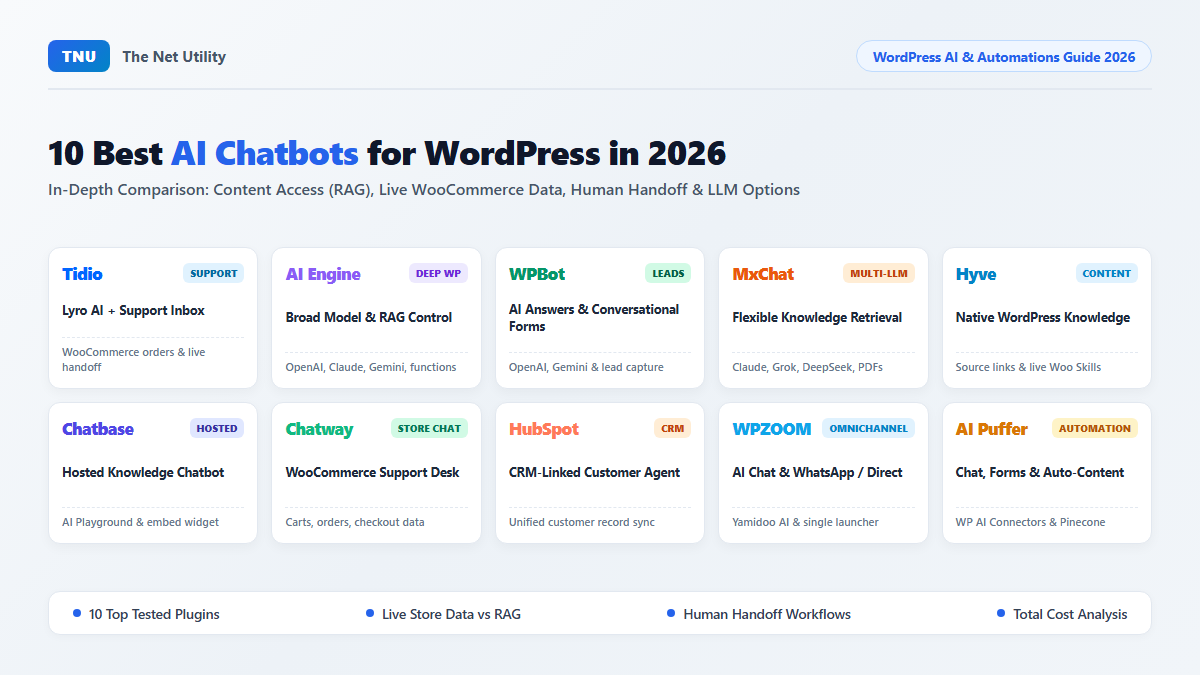Screen dimensions: 1200x675
Task: Click 'Lyro AI + Support Inbox' text
Action: (x=133, y=310)
